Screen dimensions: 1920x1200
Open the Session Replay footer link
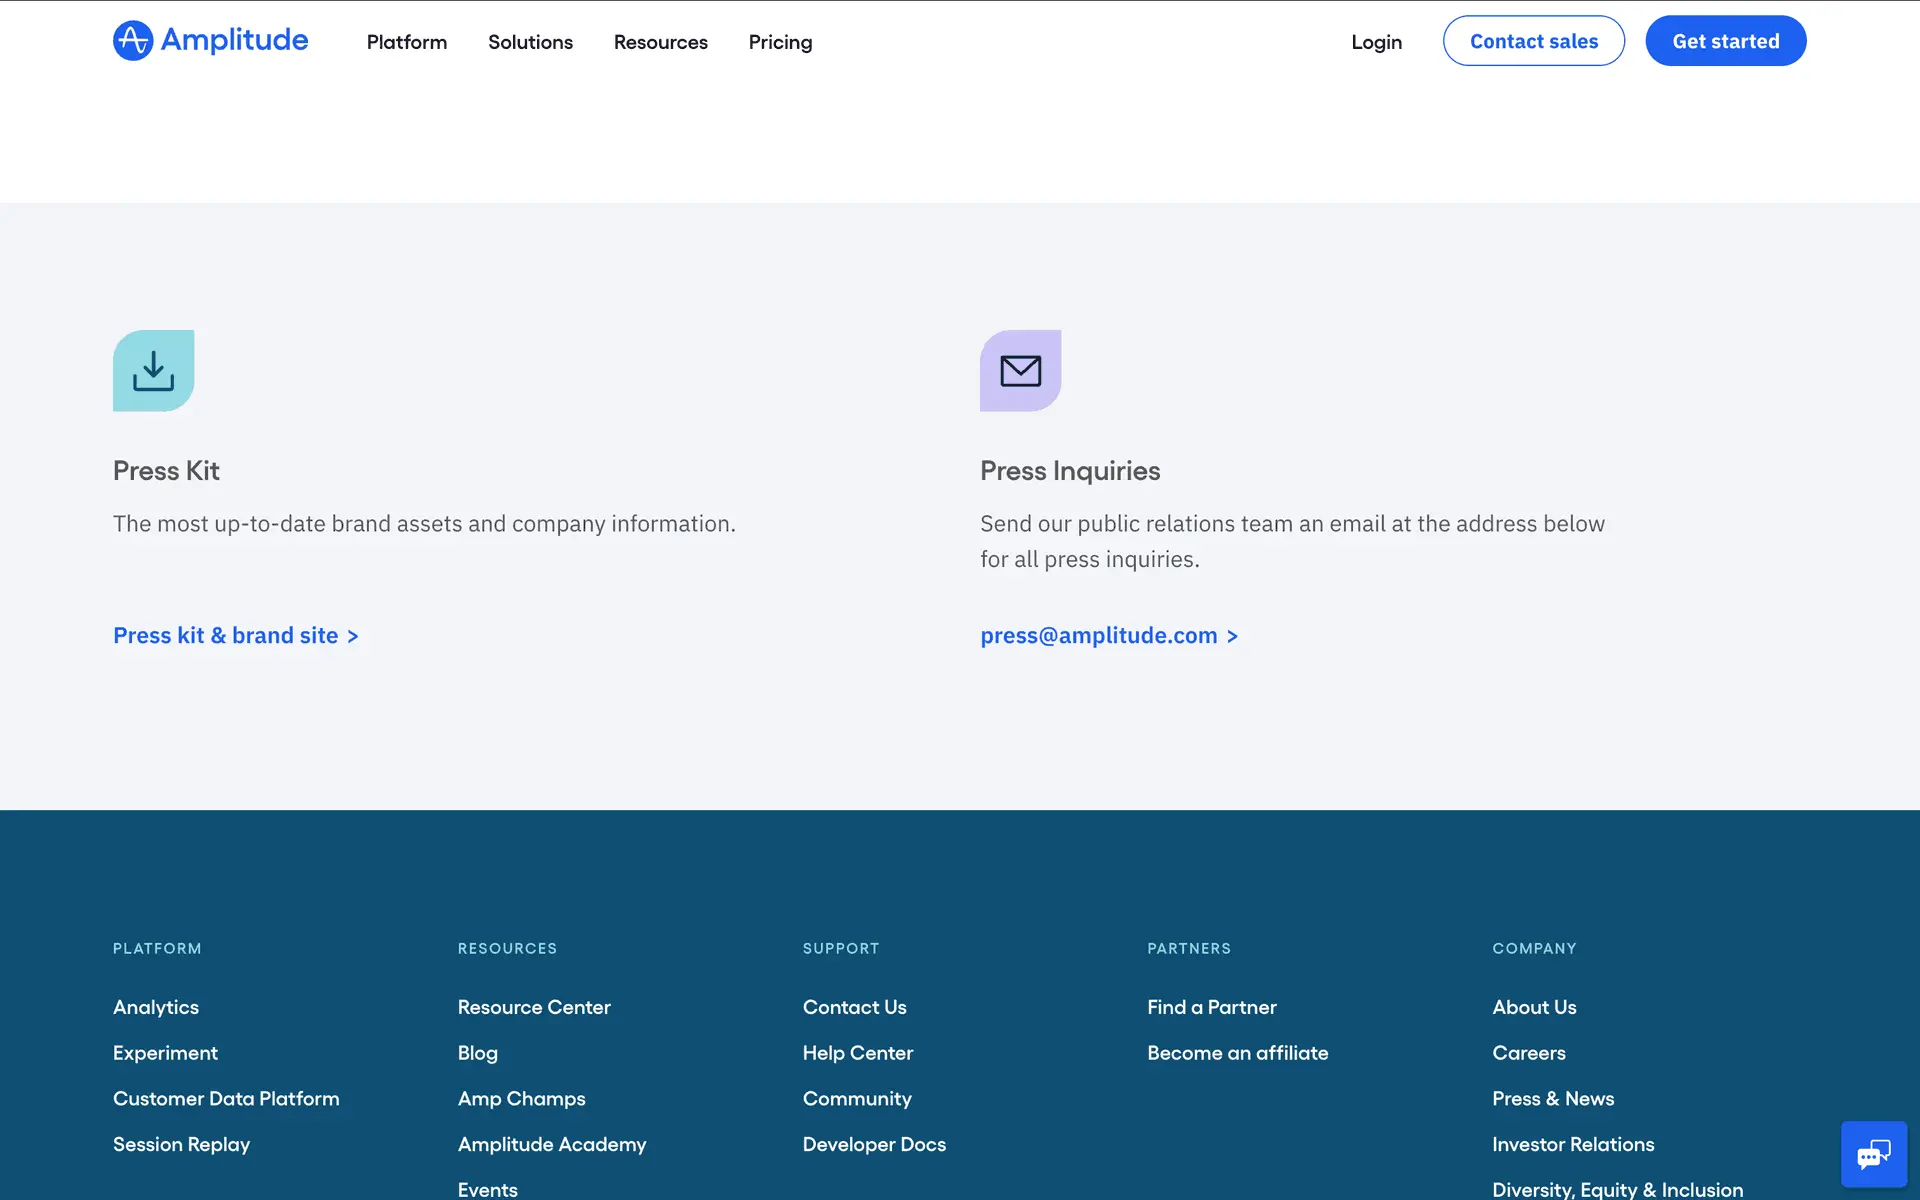click(181, 1144)
